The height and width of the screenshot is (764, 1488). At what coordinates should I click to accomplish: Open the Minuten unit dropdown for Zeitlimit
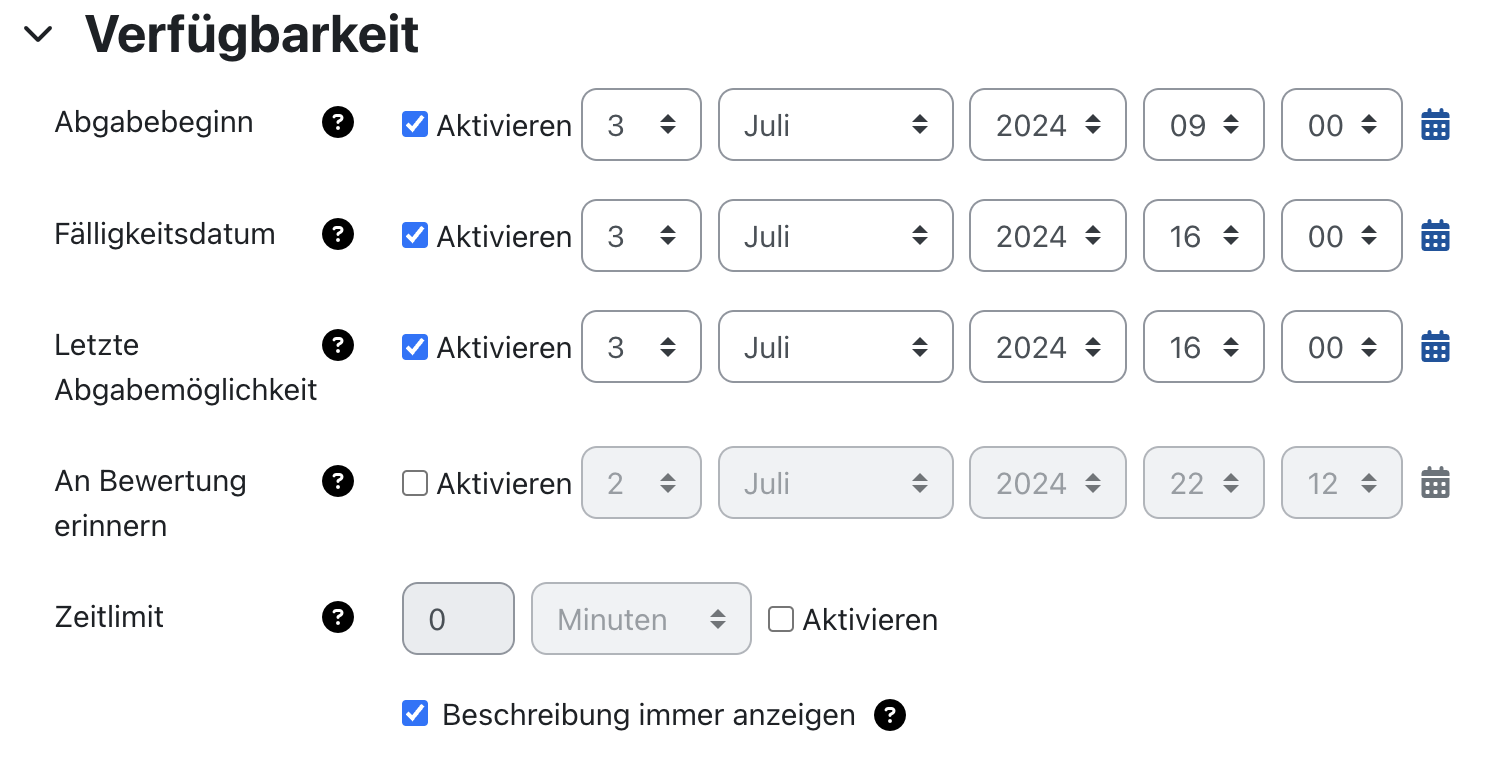coord(641,618)
